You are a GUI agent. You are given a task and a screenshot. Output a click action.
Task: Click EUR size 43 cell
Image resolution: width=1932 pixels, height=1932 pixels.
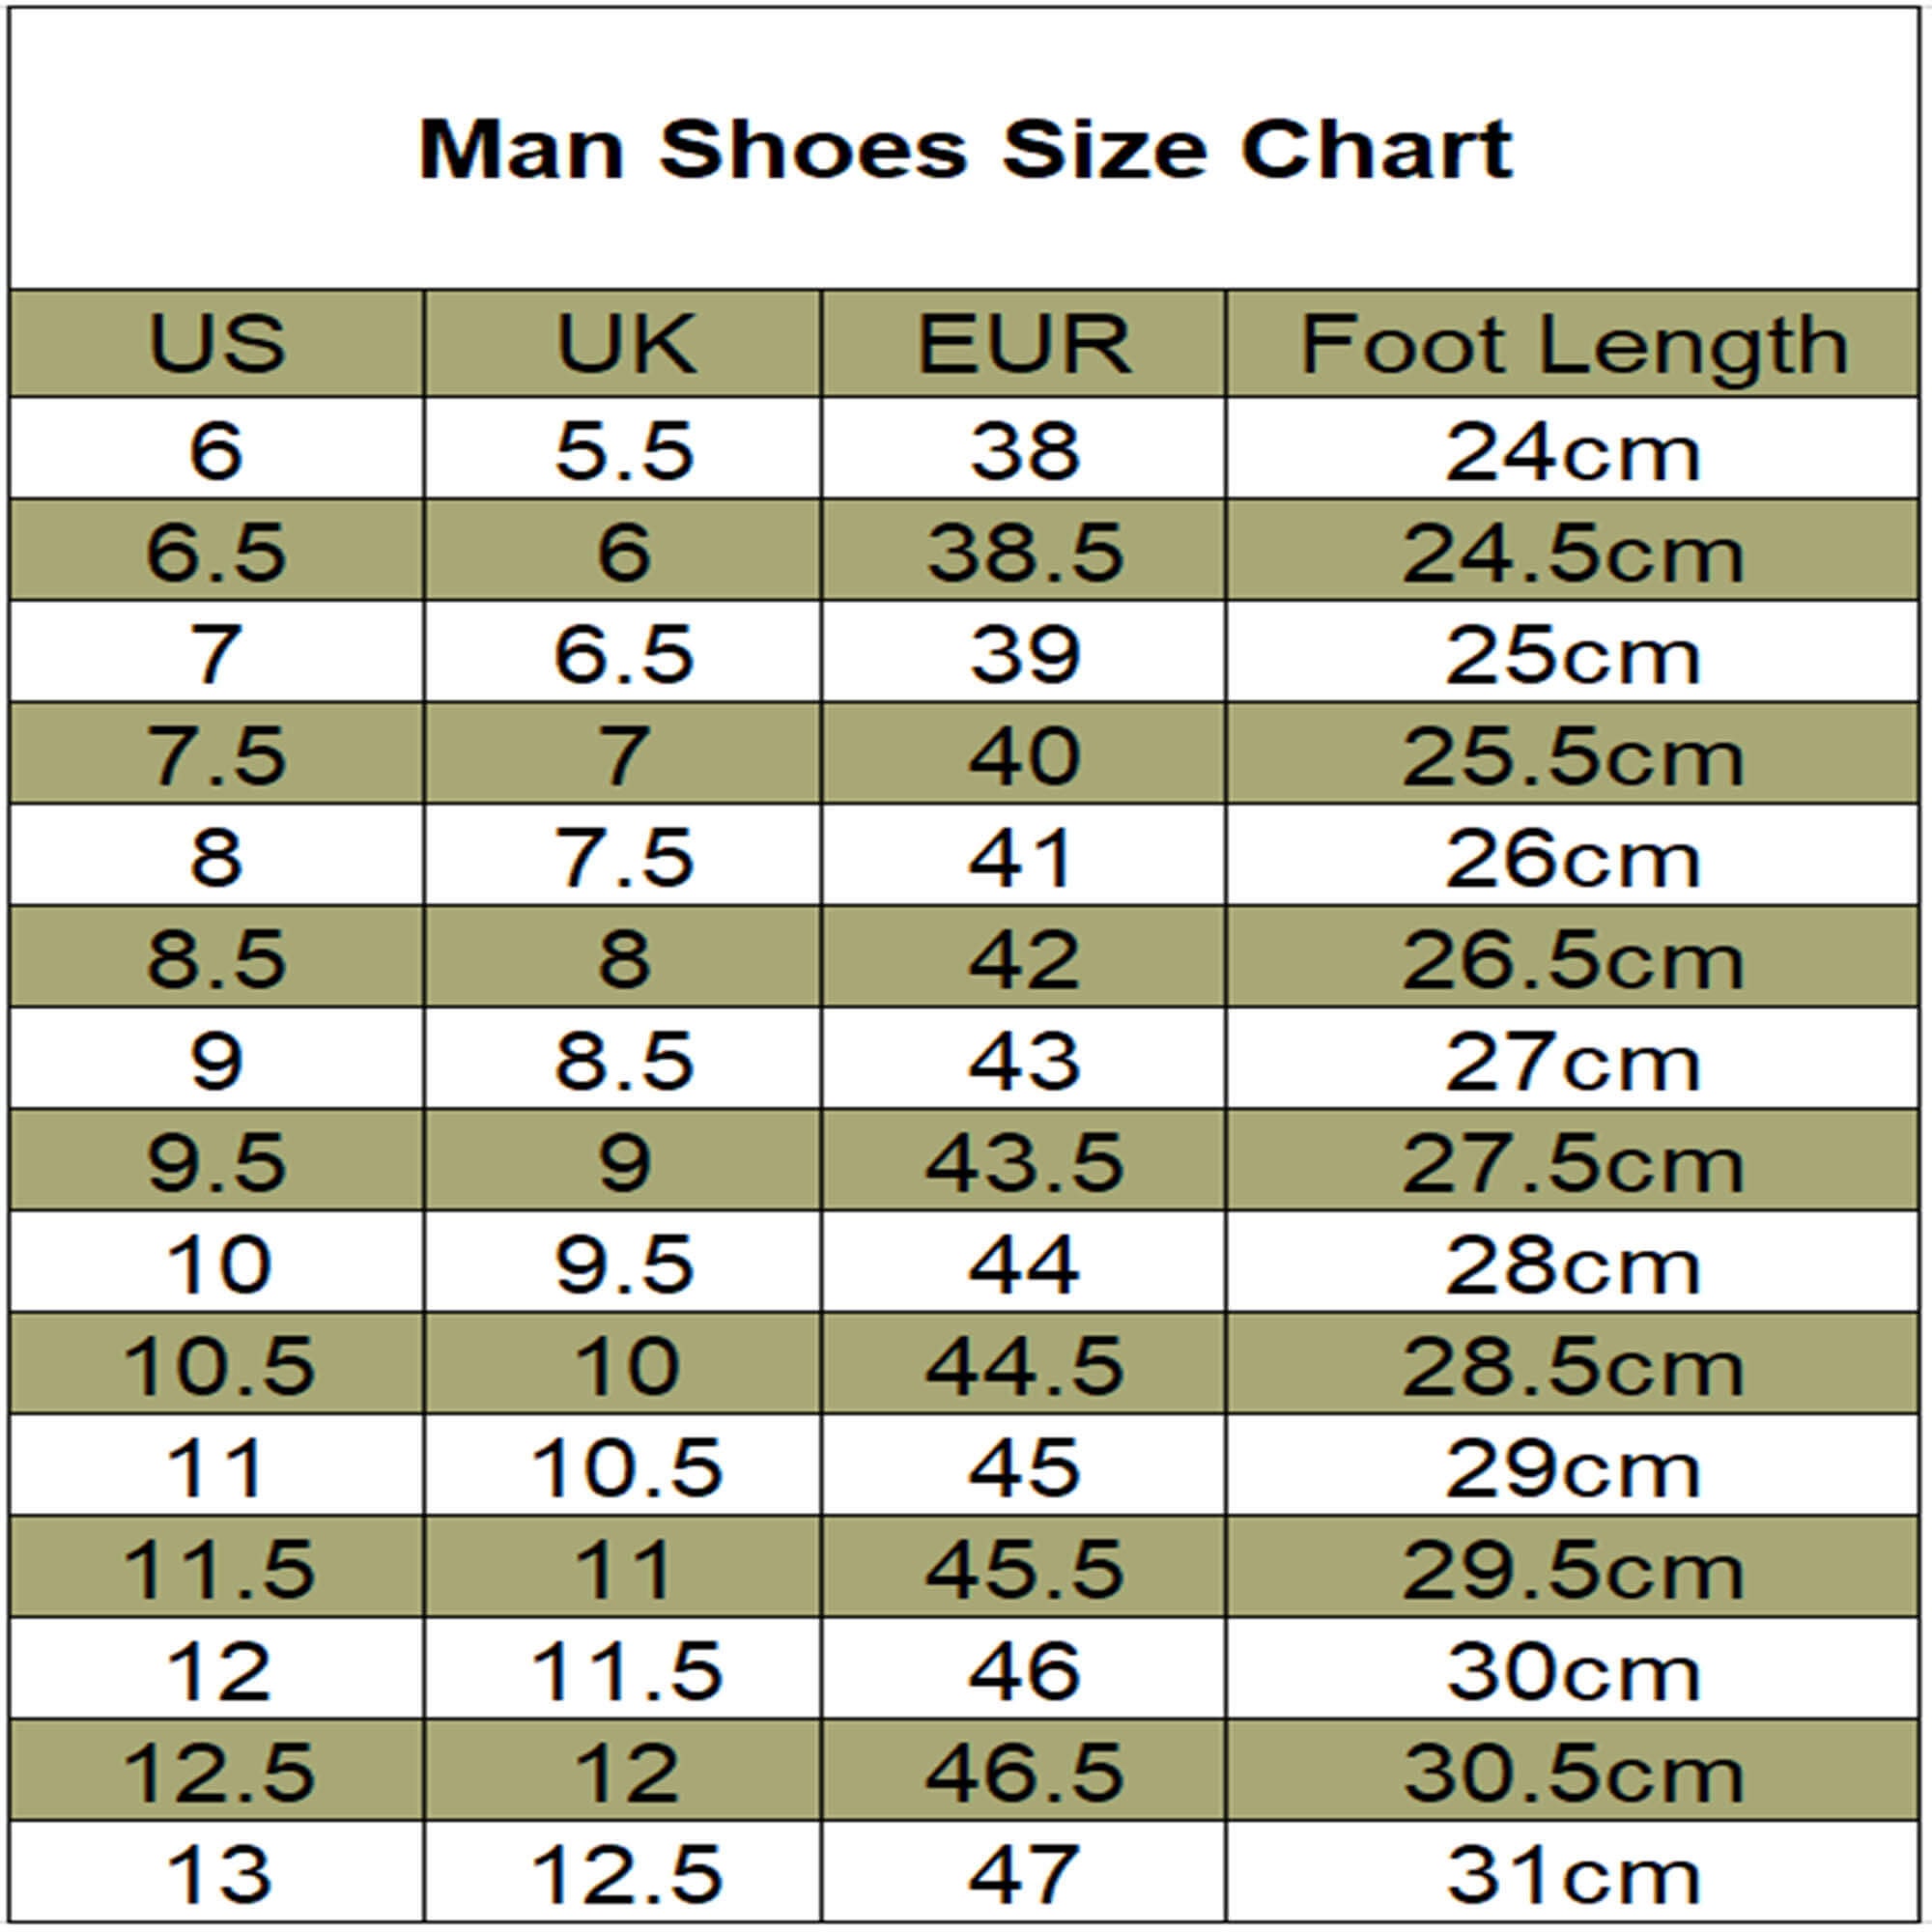[x=1024, y=1059]
